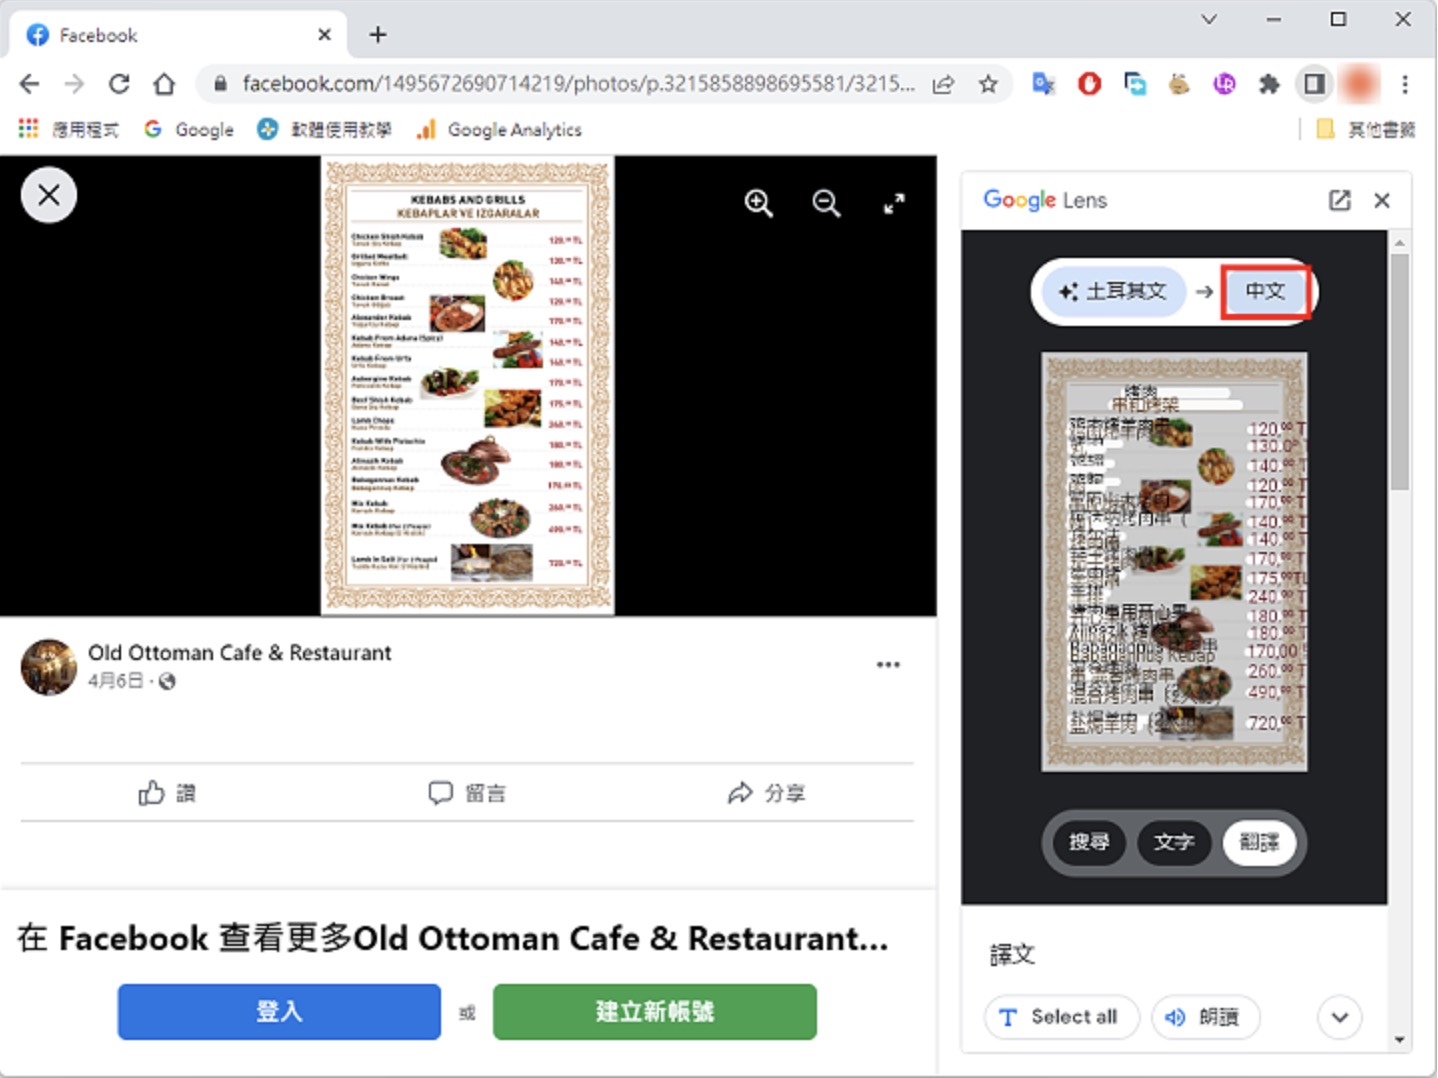Image resolution: width=1438 pixels, height=1078 pixels.
Task: Close the Google Lens panel
Action: (1382, 200)
